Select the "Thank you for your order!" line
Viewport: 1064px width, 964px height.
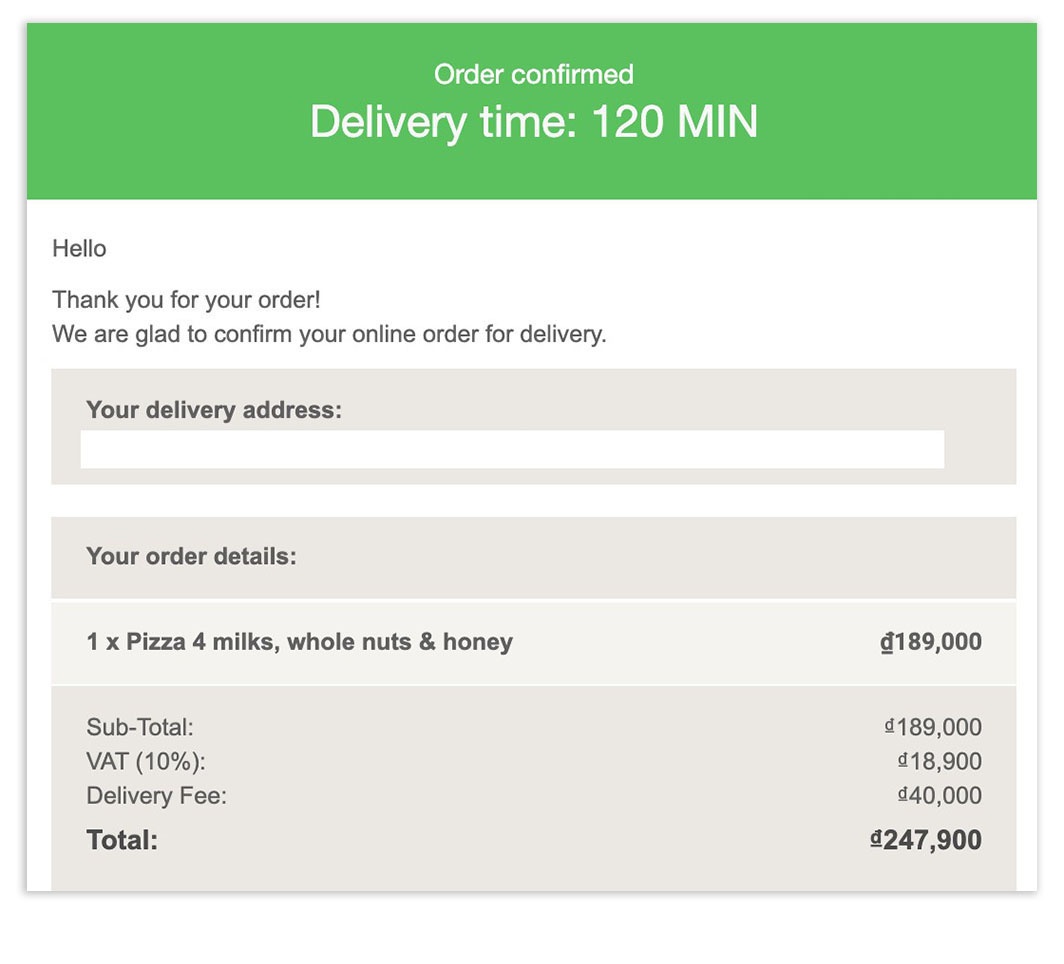(186, 300)
